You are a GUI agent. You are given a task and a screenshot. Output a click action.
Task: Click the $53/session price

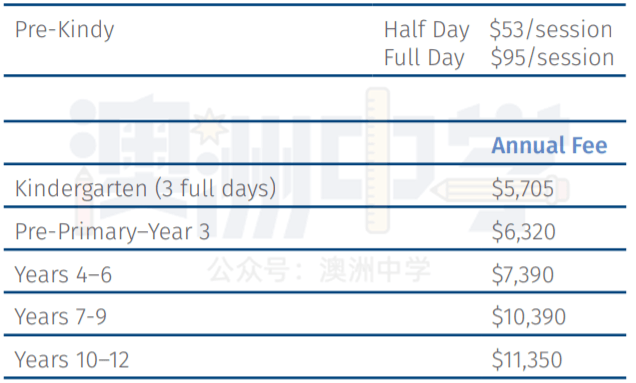tap(551, 30)
